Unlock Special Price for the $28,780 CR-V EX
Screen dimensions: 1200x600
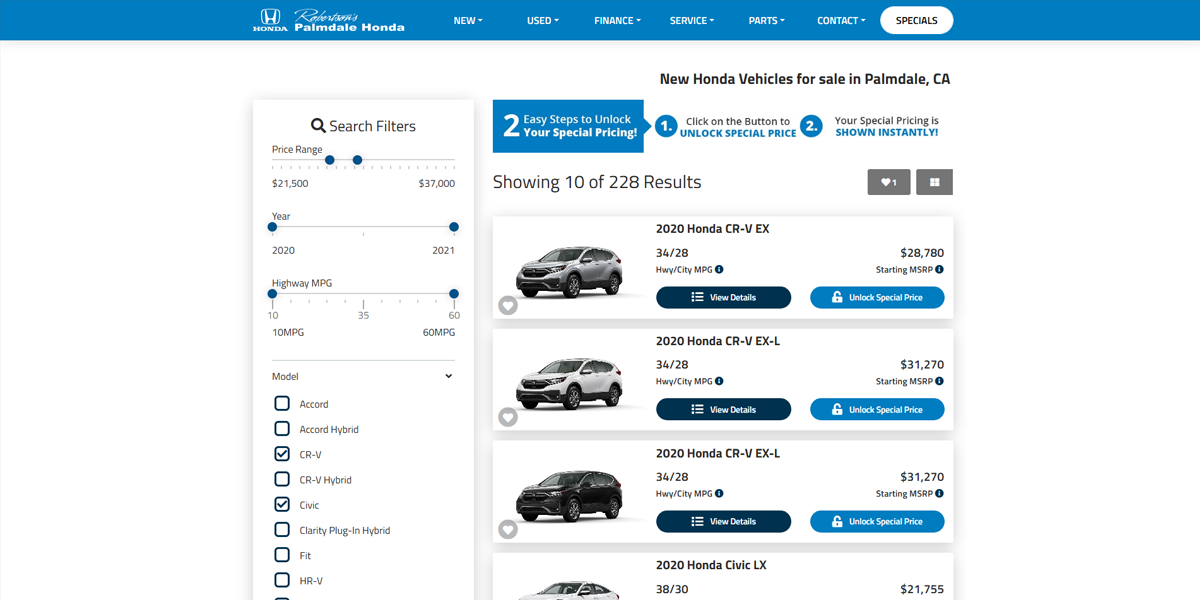click(877, 297)
